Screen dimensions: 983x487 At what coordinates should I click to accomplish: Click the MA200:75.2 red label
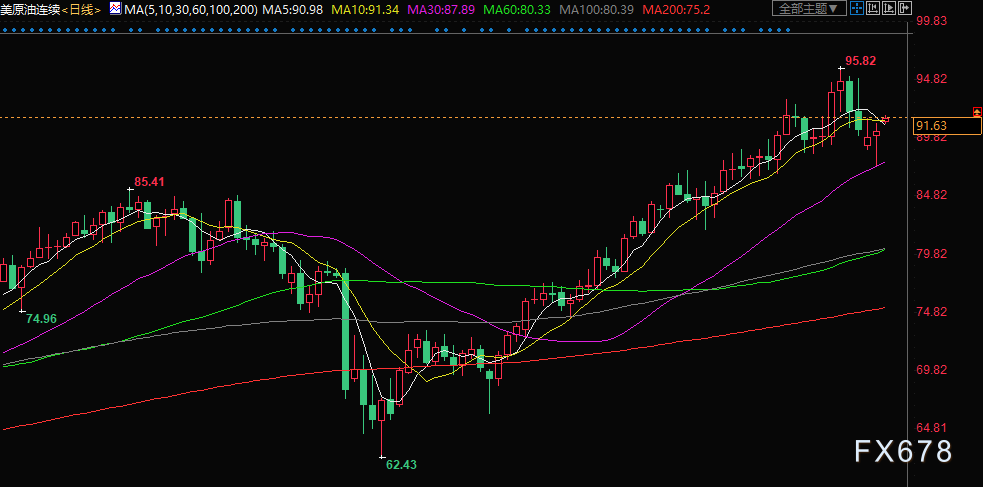[676, 9]
